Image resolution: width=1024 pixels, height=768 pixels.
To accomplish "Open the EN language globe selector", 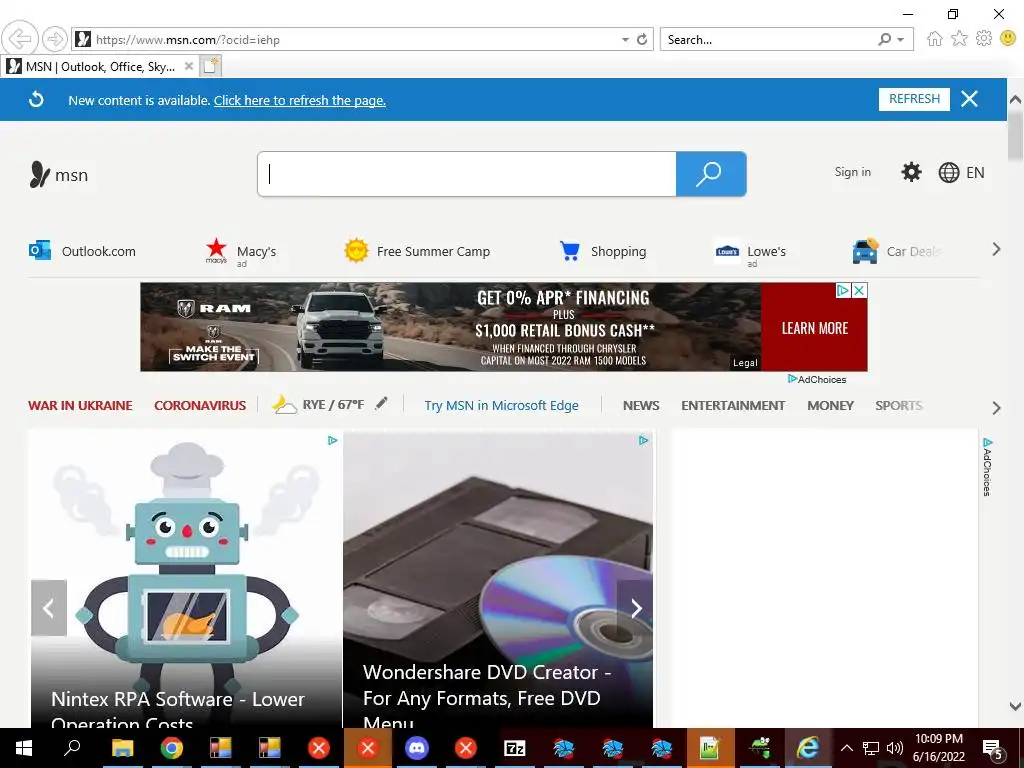I will [x=961, y=172].
